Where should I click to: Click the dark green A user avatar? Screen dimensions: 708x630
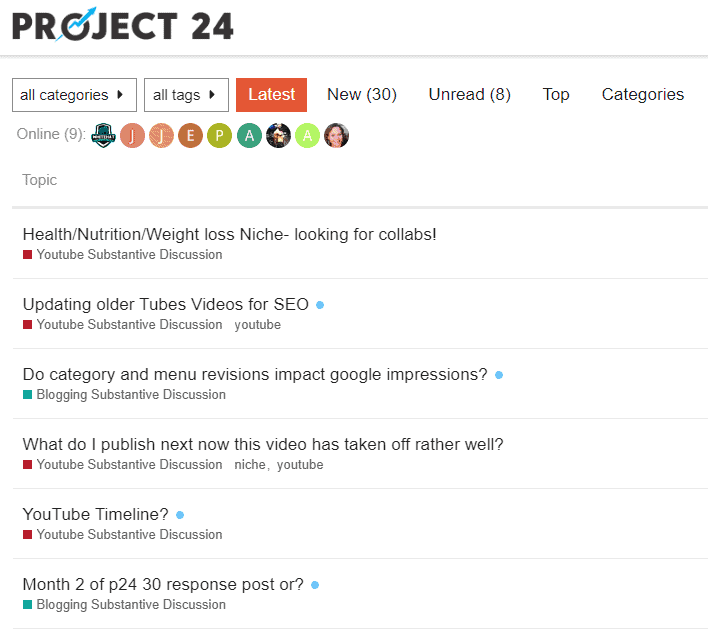(249, 135)
